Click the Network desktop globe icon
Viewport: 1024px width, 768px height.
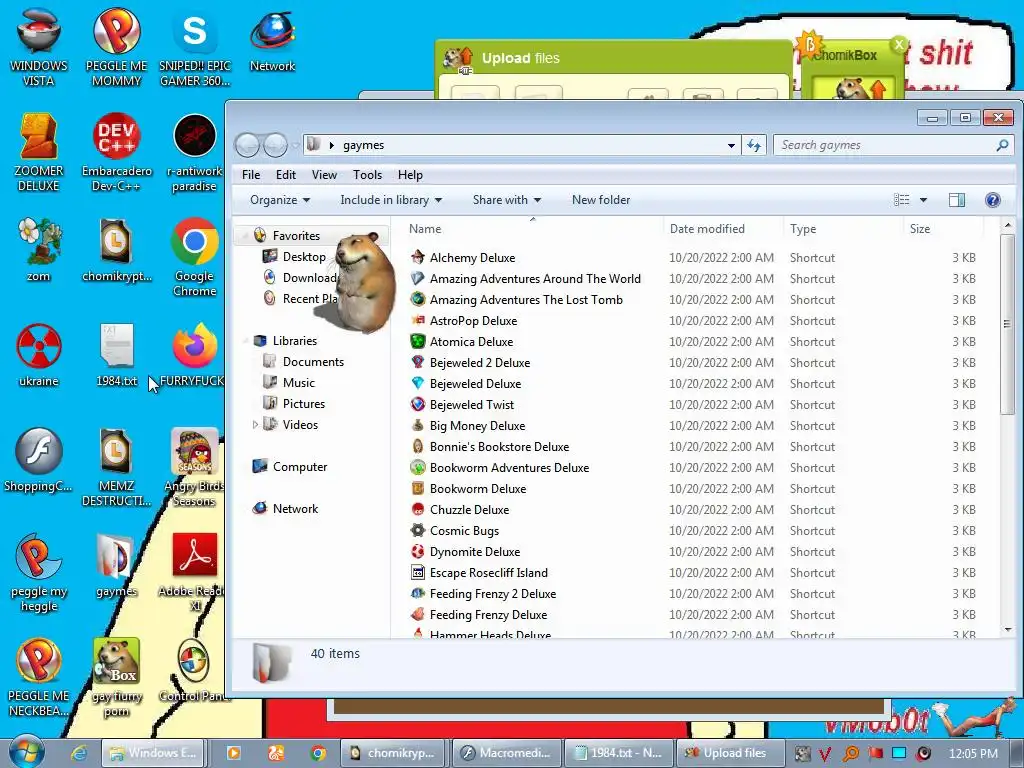tap(272, 39)
